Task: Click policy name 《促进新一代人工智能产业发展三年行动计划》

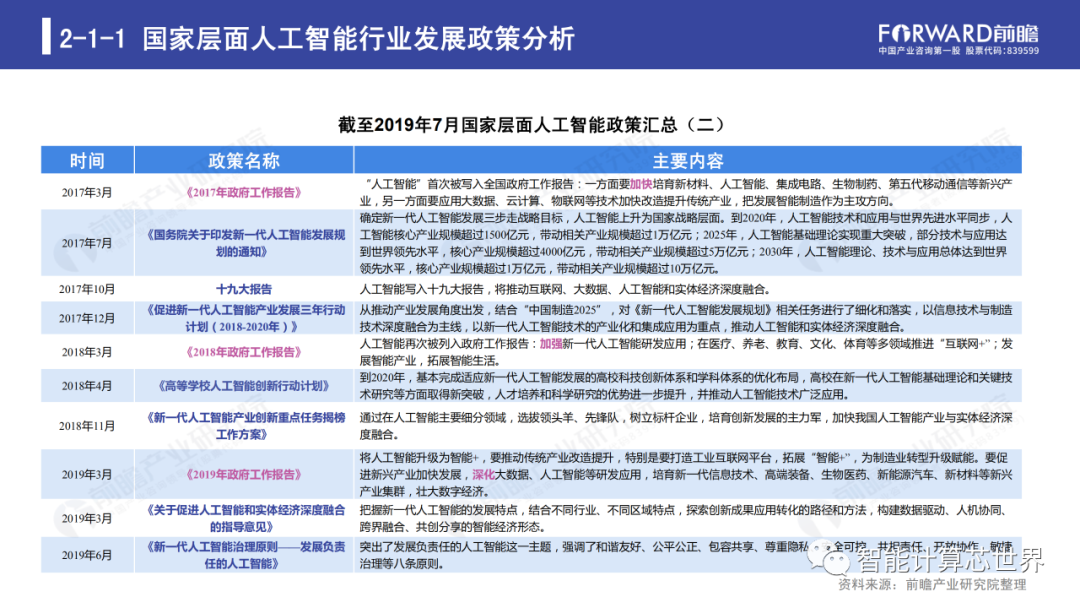Action: pyautogui.click(x=244, y=318)
